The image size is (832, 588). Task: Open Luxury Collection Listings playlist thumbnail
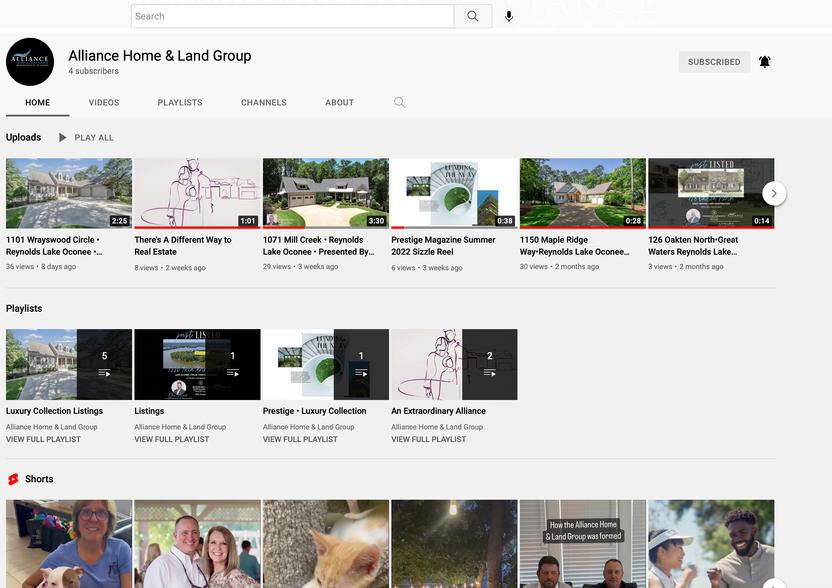[x=69, y=364]
